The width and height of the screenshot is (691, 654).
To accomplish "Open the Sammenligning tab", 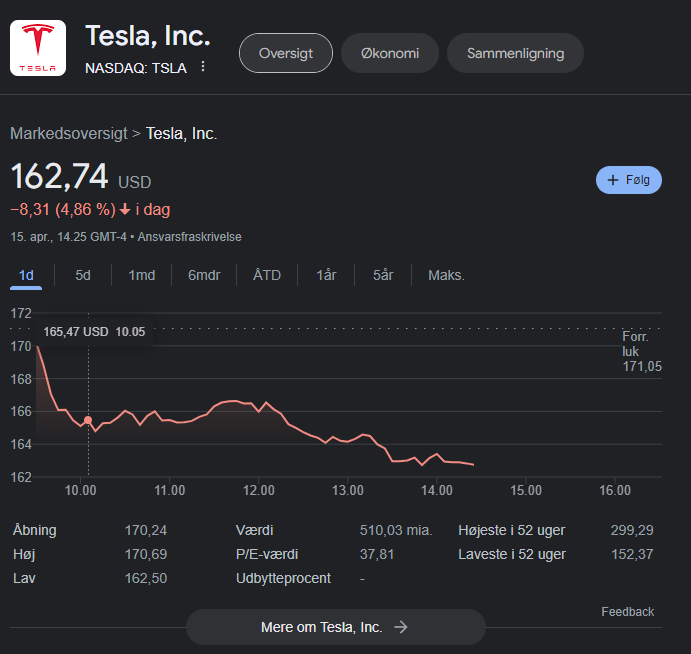I will [x=515, y=53].
